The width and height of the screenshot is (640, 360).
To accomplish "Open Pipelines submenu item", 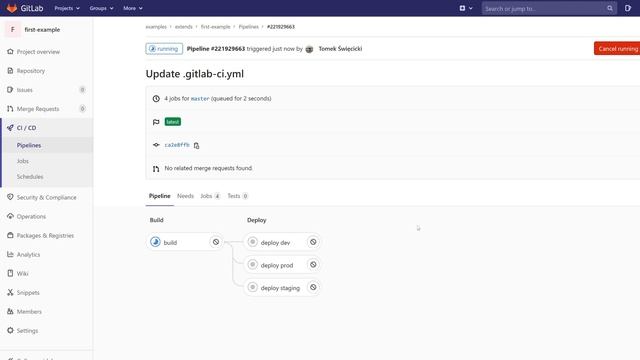I will (x=29, y=145).
